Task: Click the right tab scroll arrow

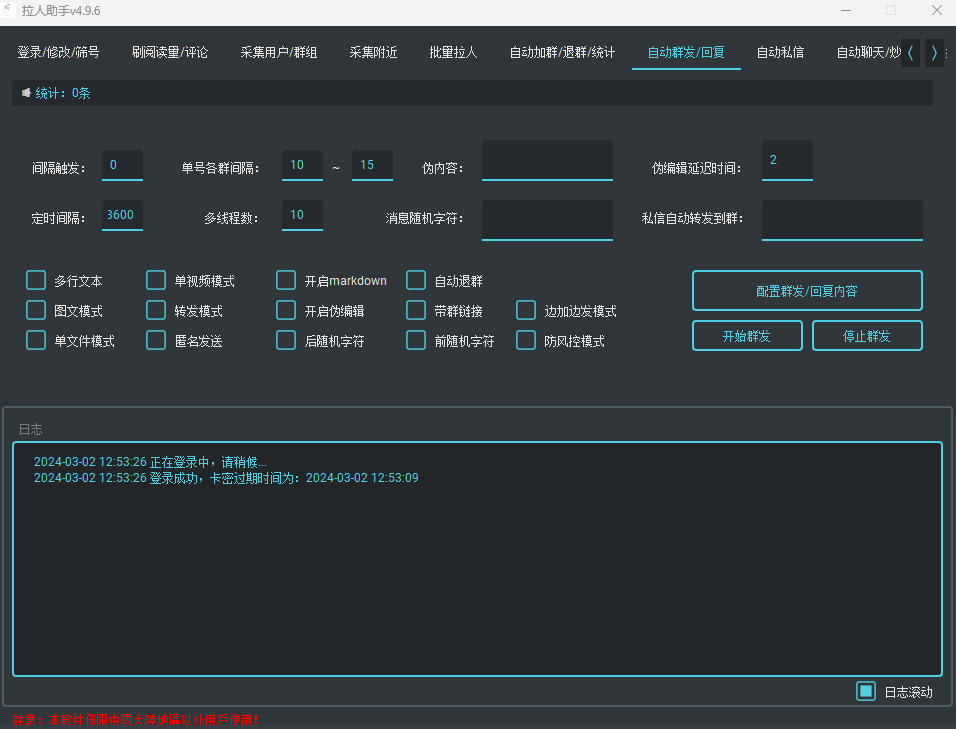Action: pos(934,53)
